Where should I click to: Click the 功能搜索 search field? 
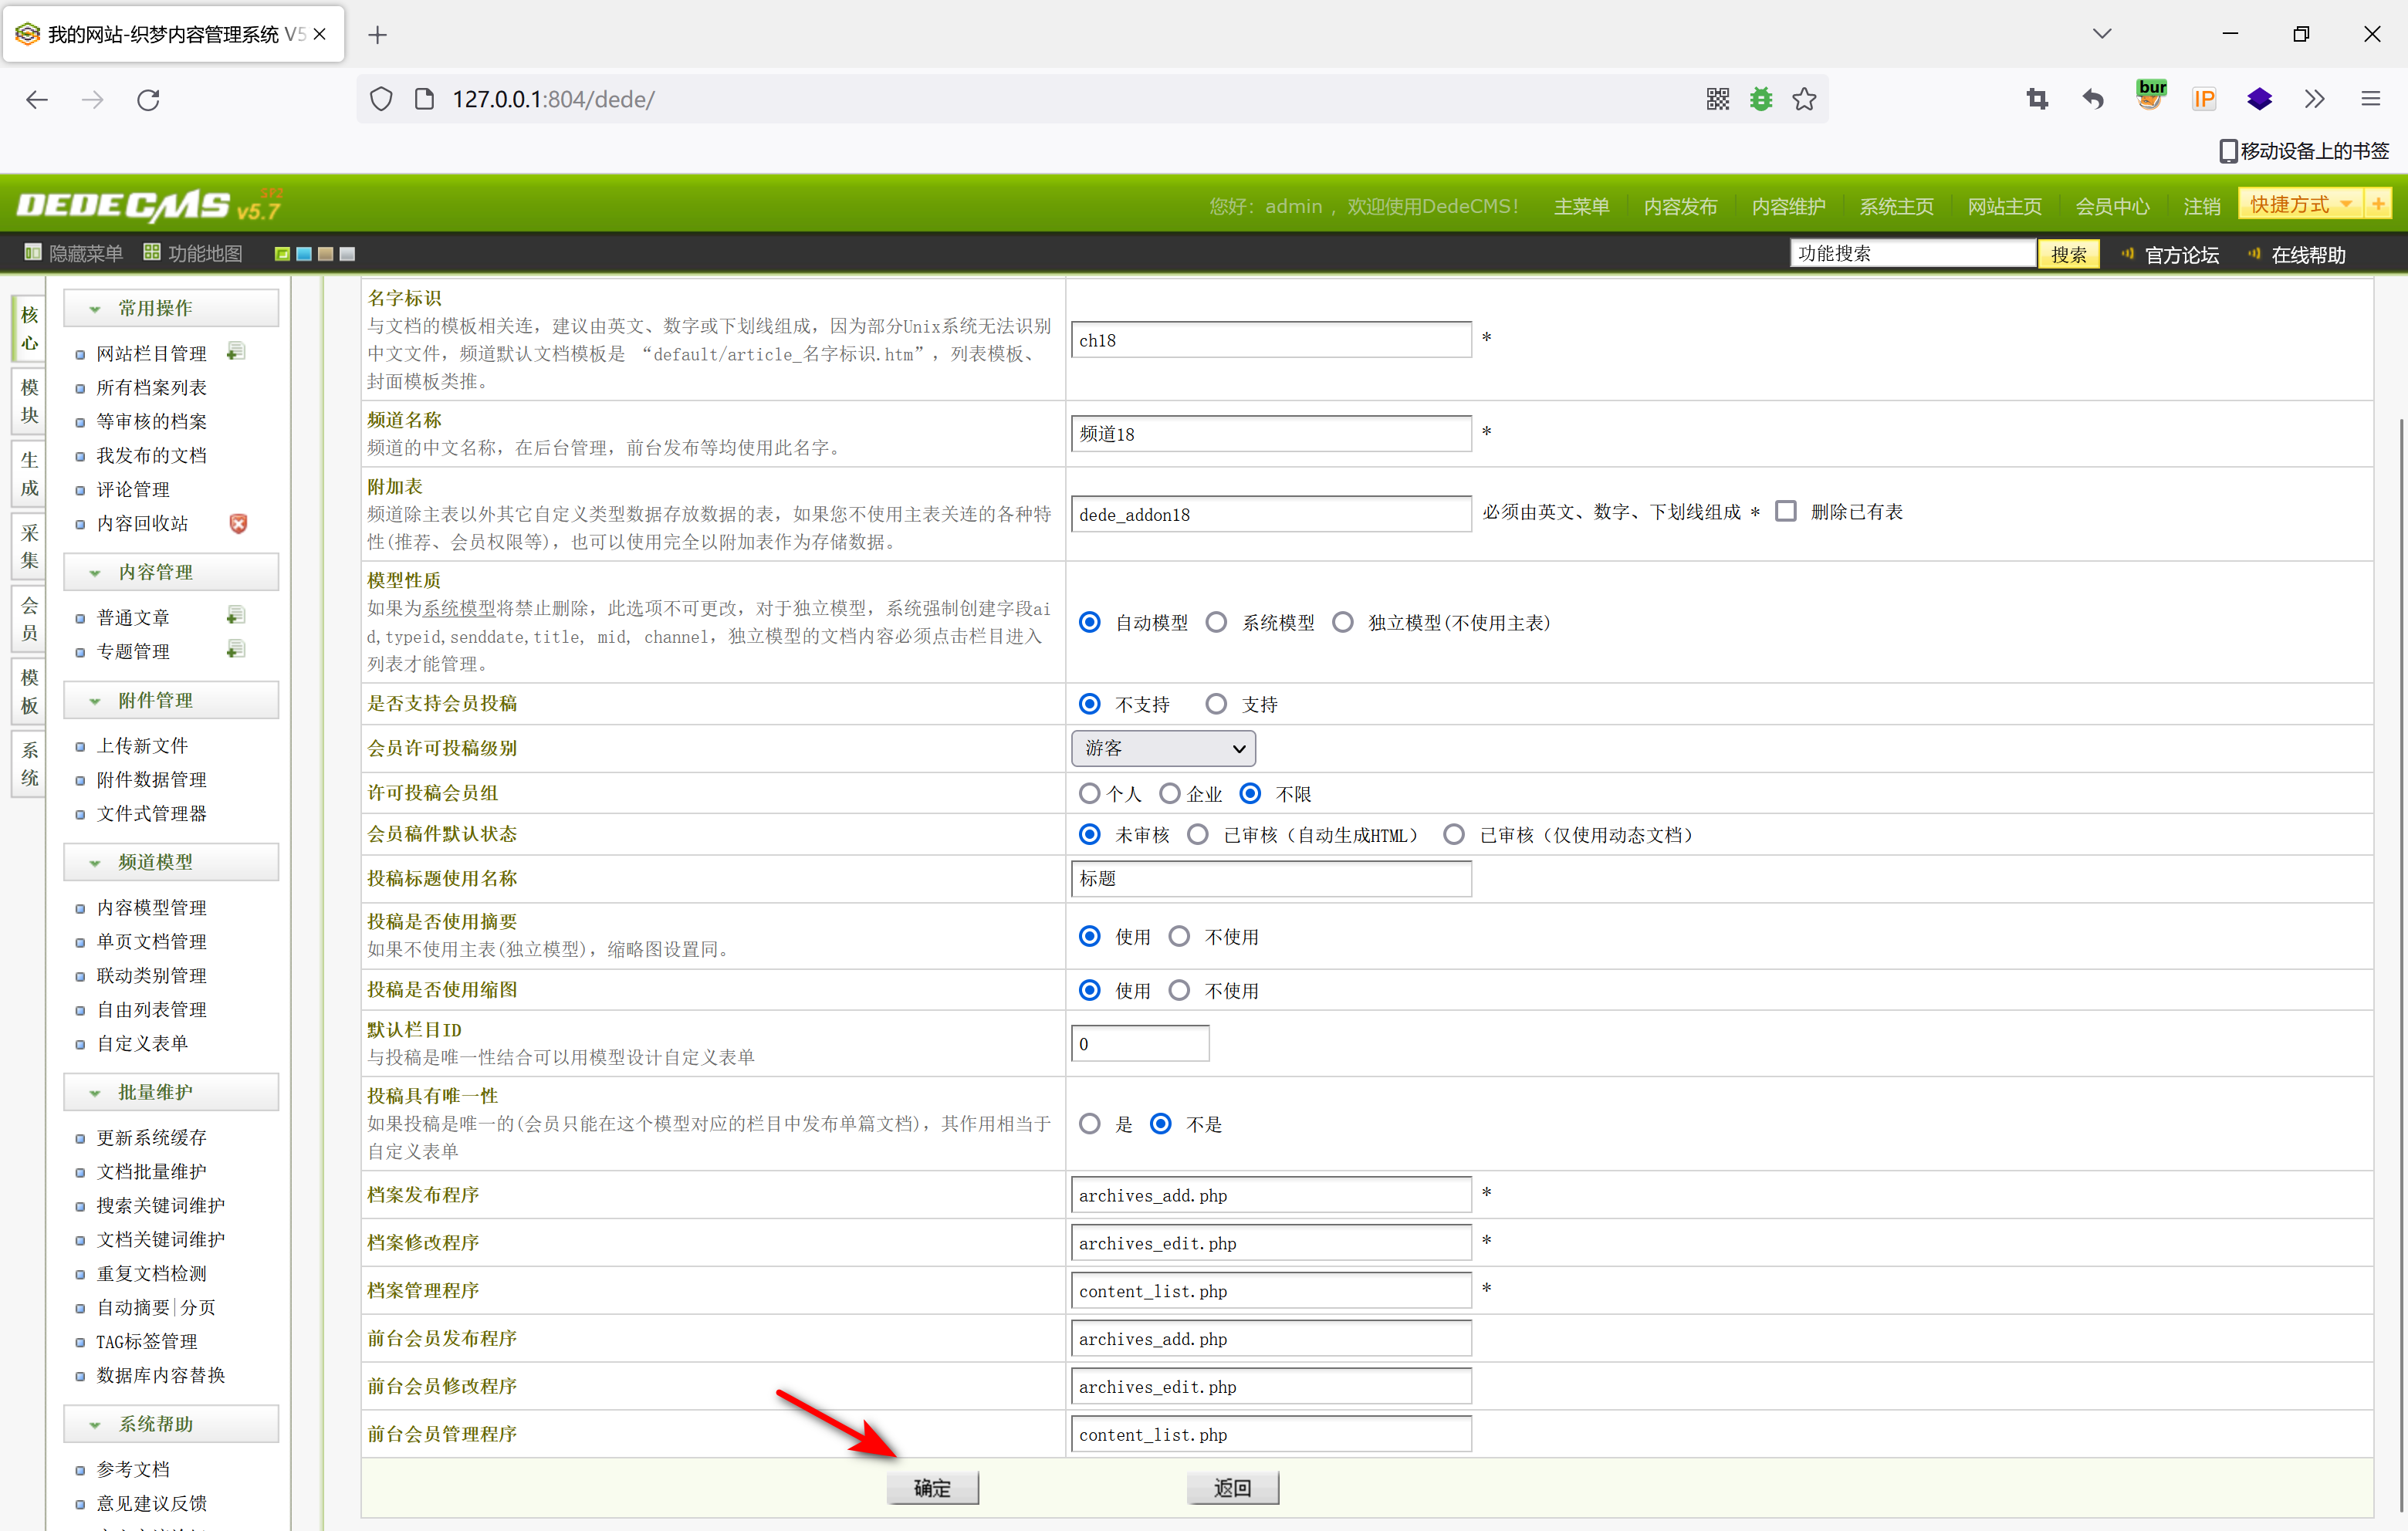coord(1911,254)
